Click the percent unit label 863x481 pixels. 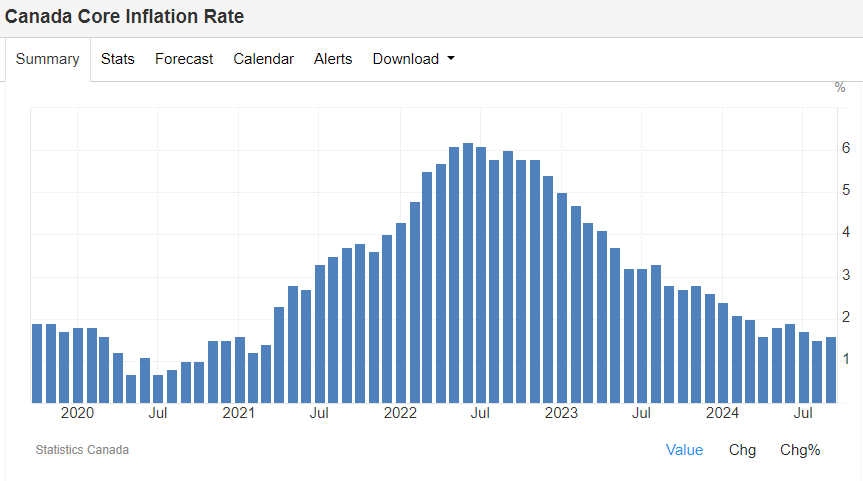tap(840, 88)
